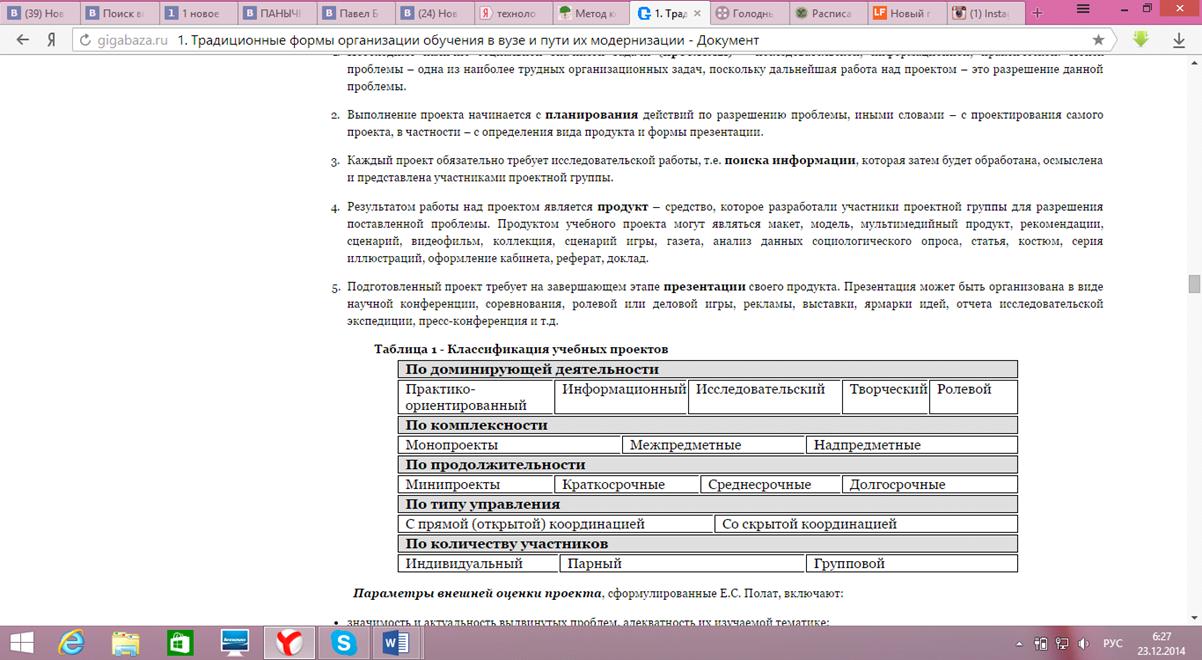
Task: Open the РУС input language selector
Action: coord(1112,643)
